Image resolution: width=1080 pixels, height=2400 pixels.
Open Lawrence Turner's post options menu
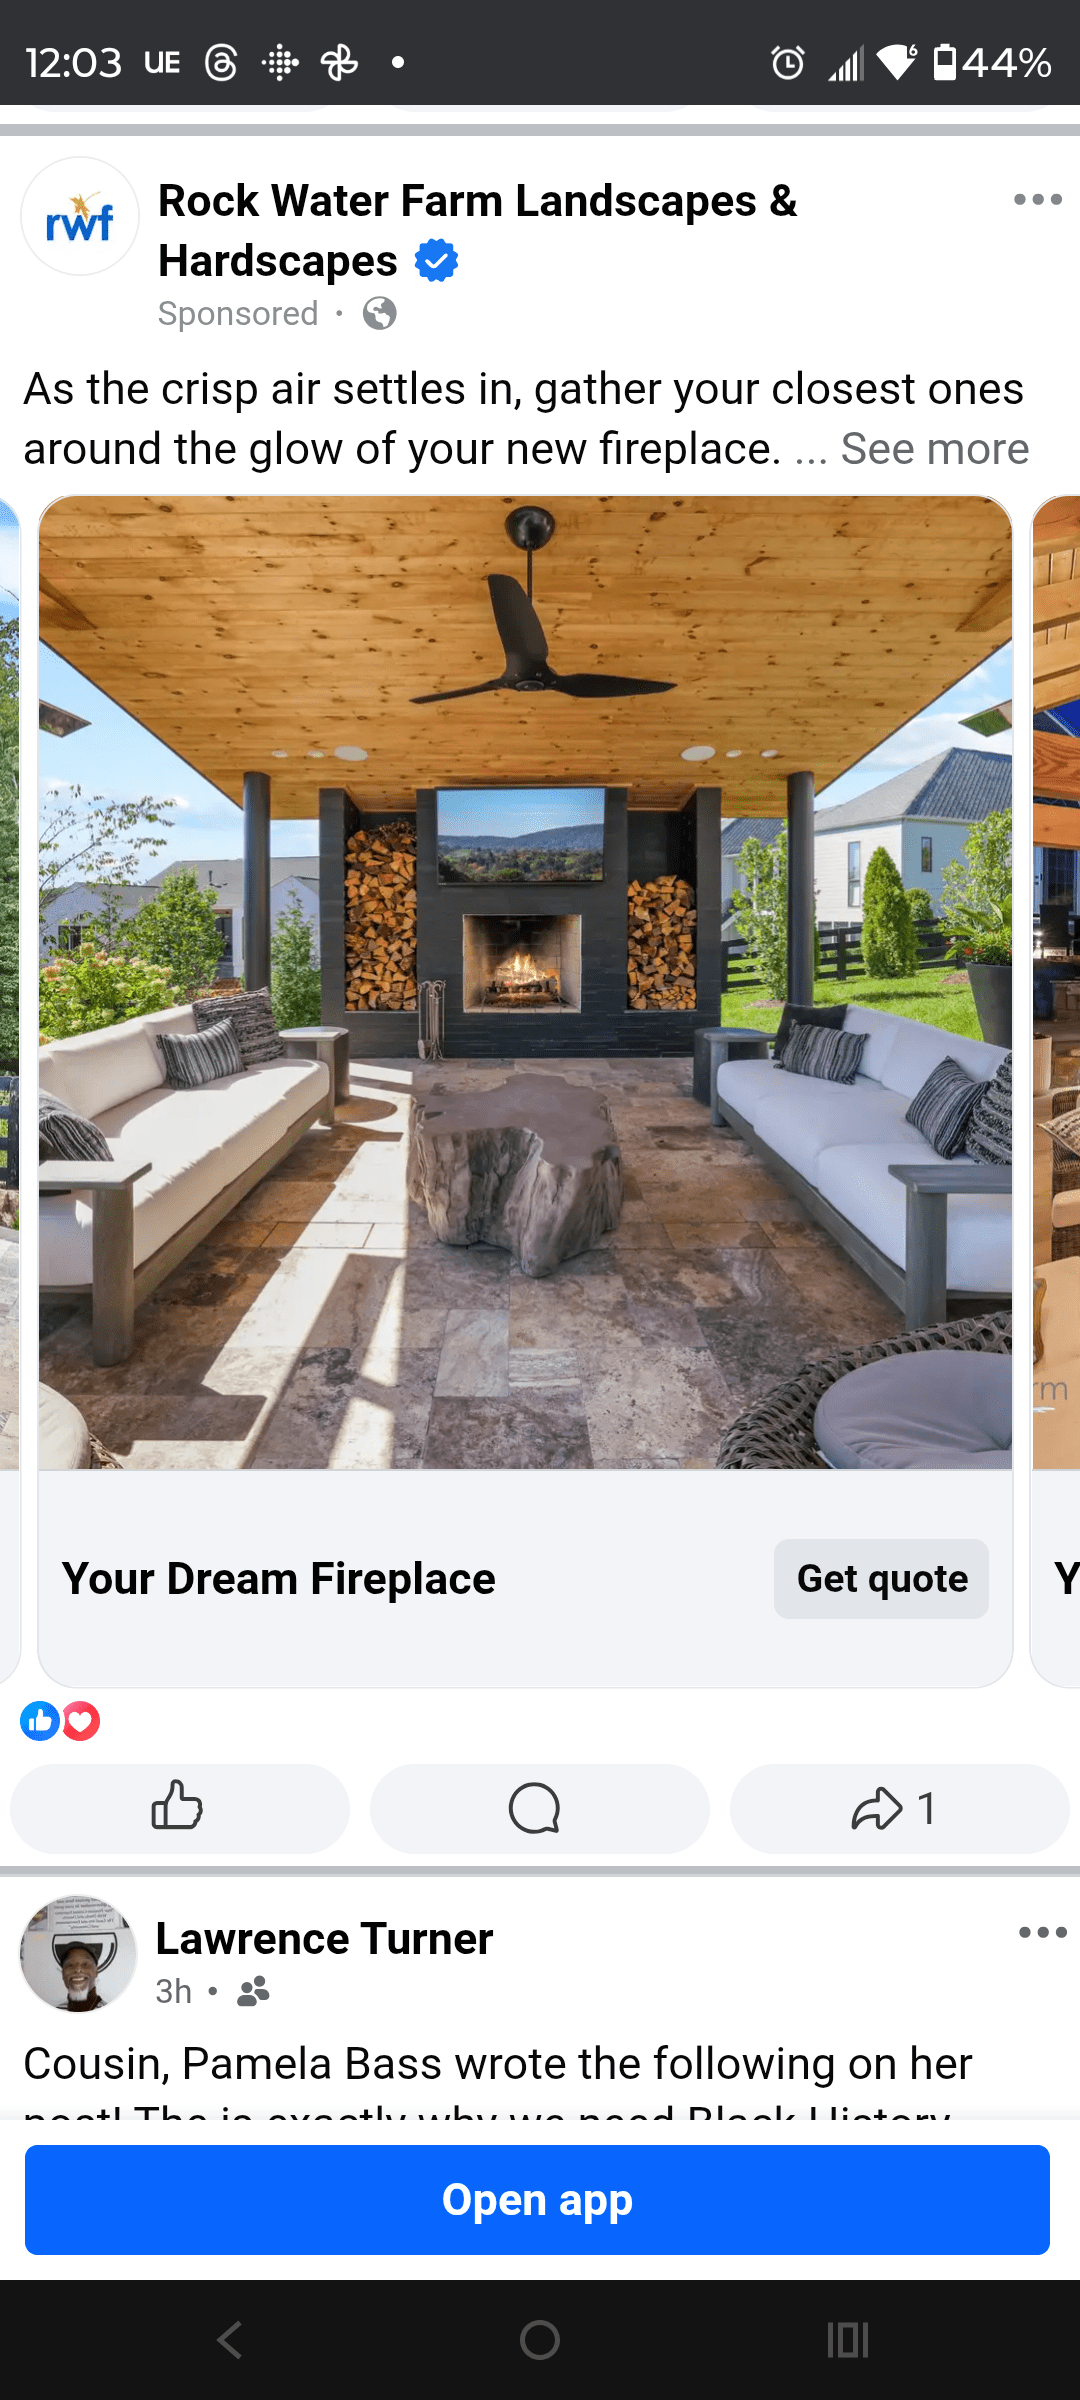point(1042,1932)
